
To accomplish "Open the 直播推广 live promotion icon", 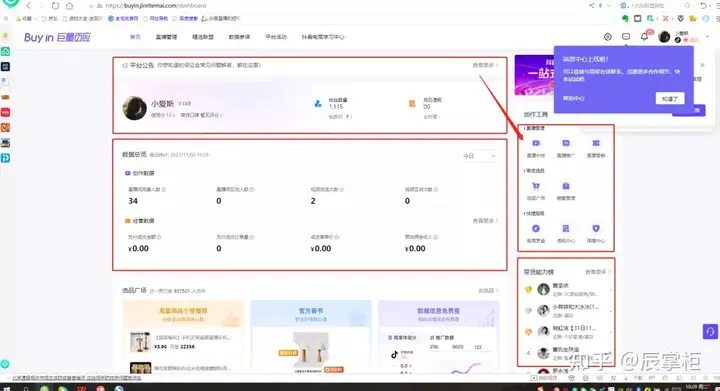I will click(x=566, y=143).
